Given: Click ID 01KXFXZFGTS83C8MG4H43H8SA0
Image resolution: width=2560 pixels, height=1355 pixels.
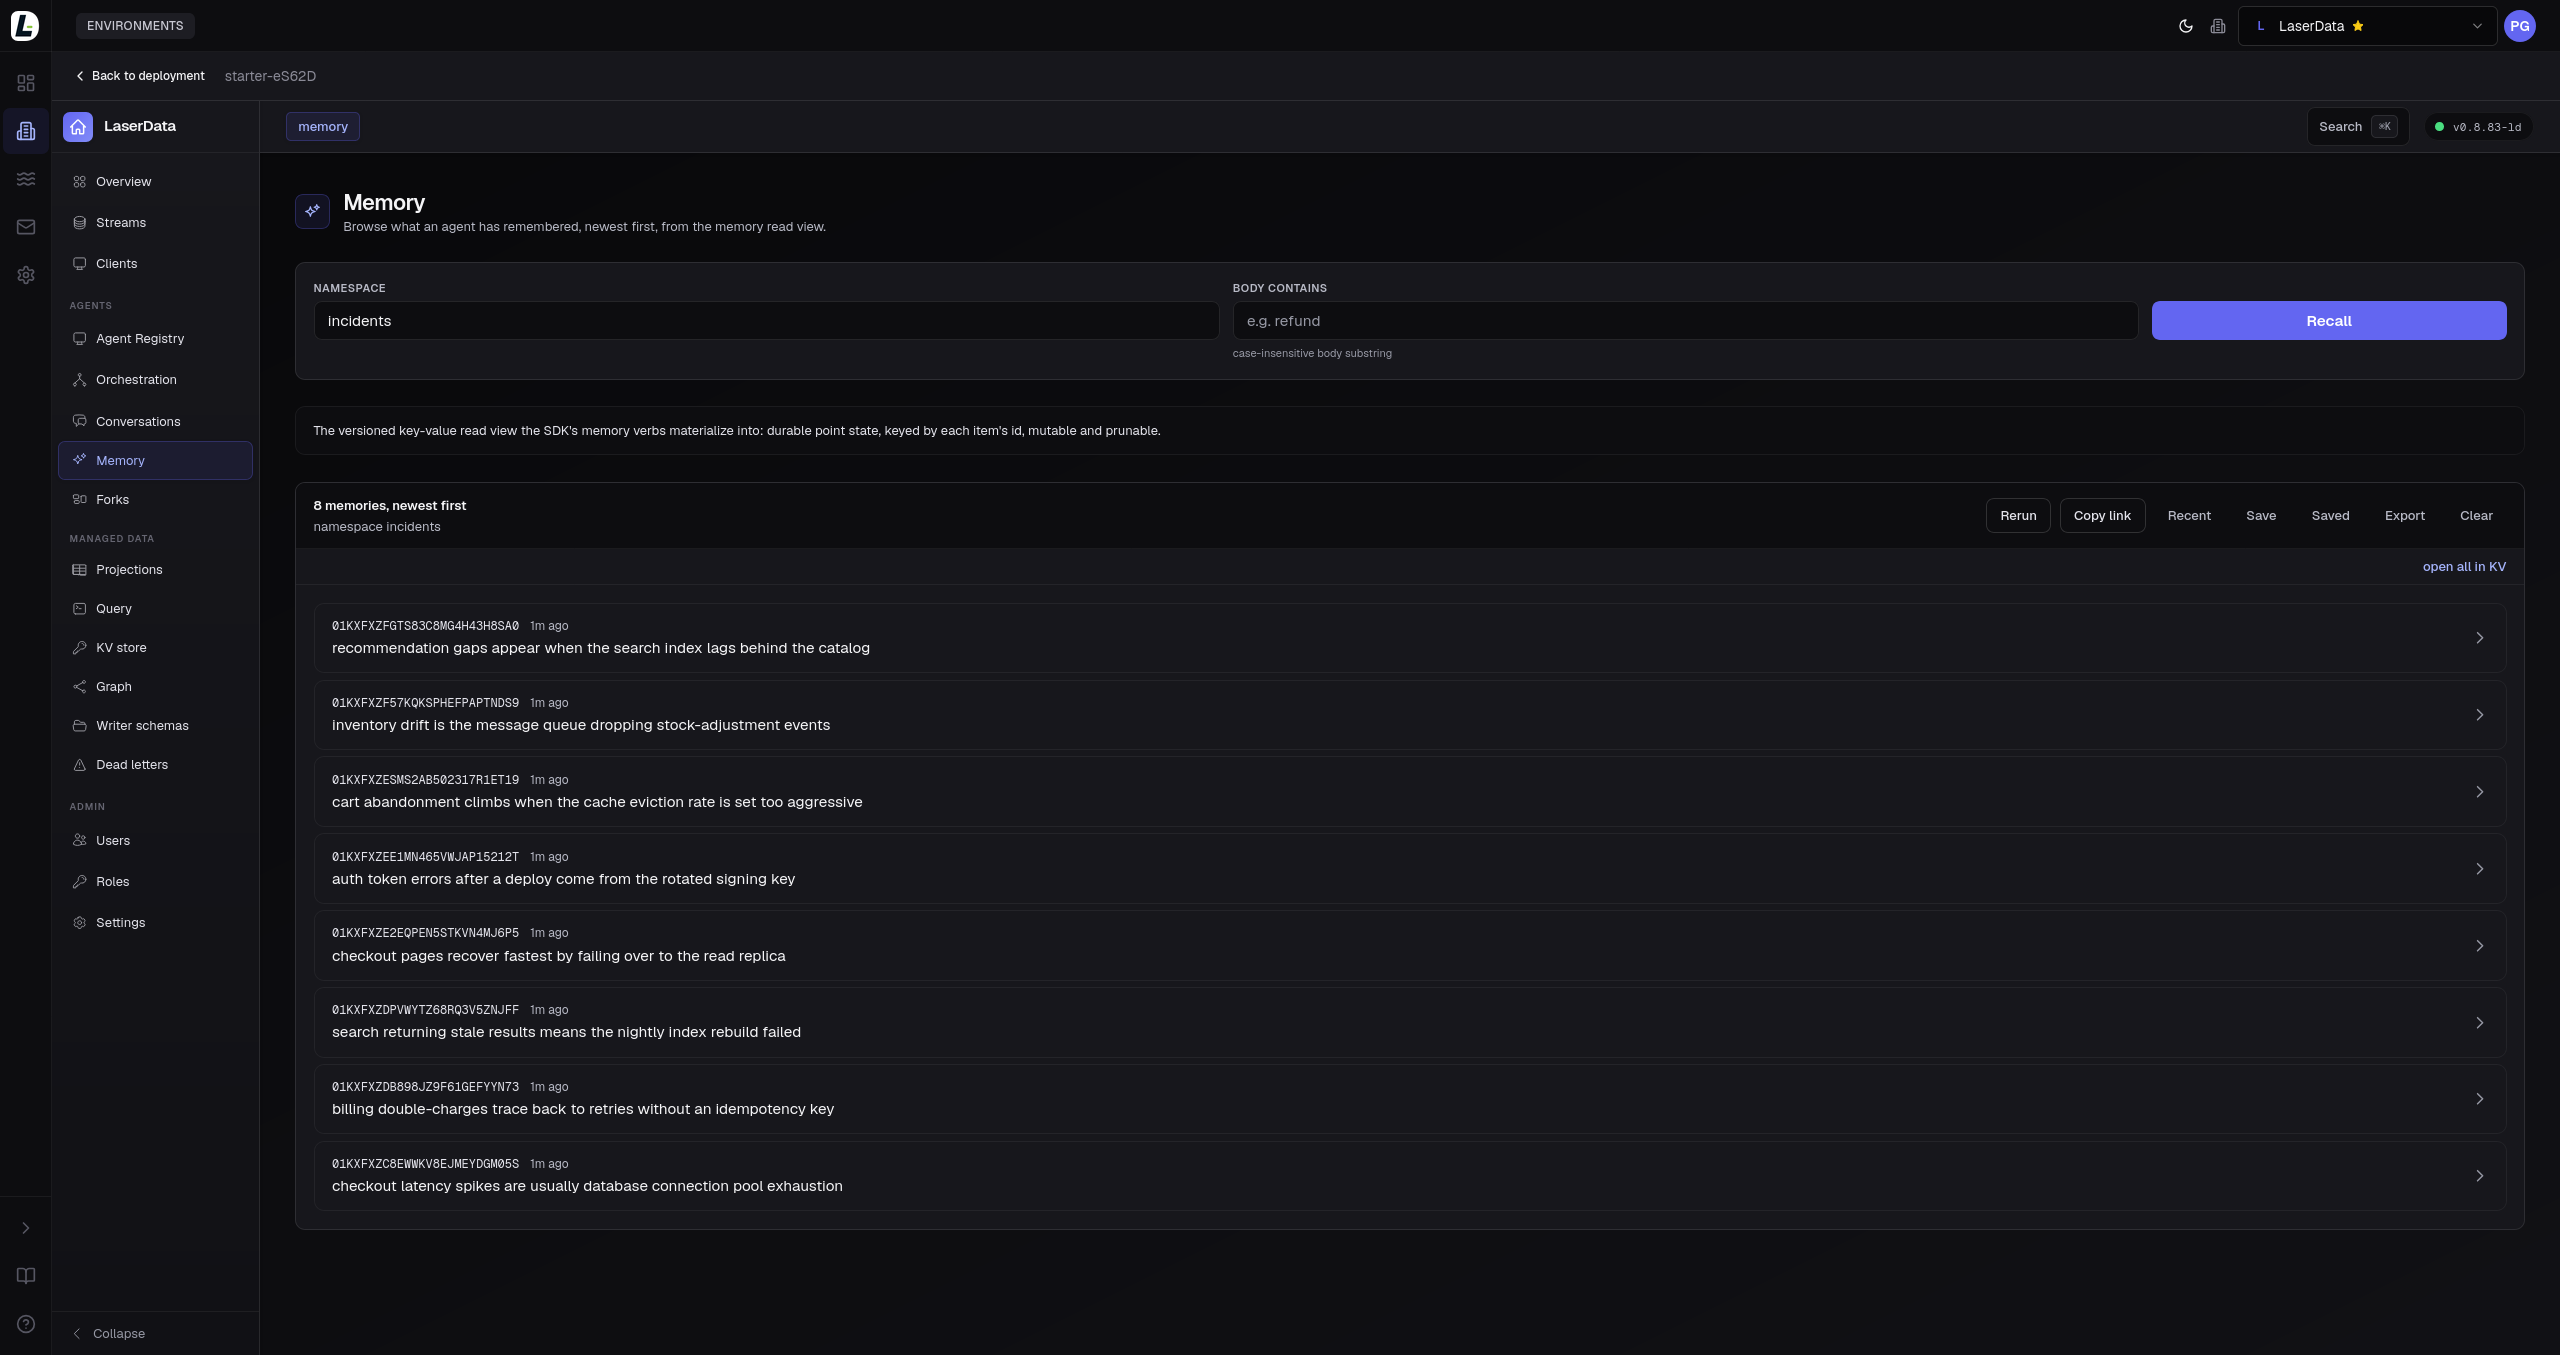Looking at the screenshot, I should [x=425, y=626].
